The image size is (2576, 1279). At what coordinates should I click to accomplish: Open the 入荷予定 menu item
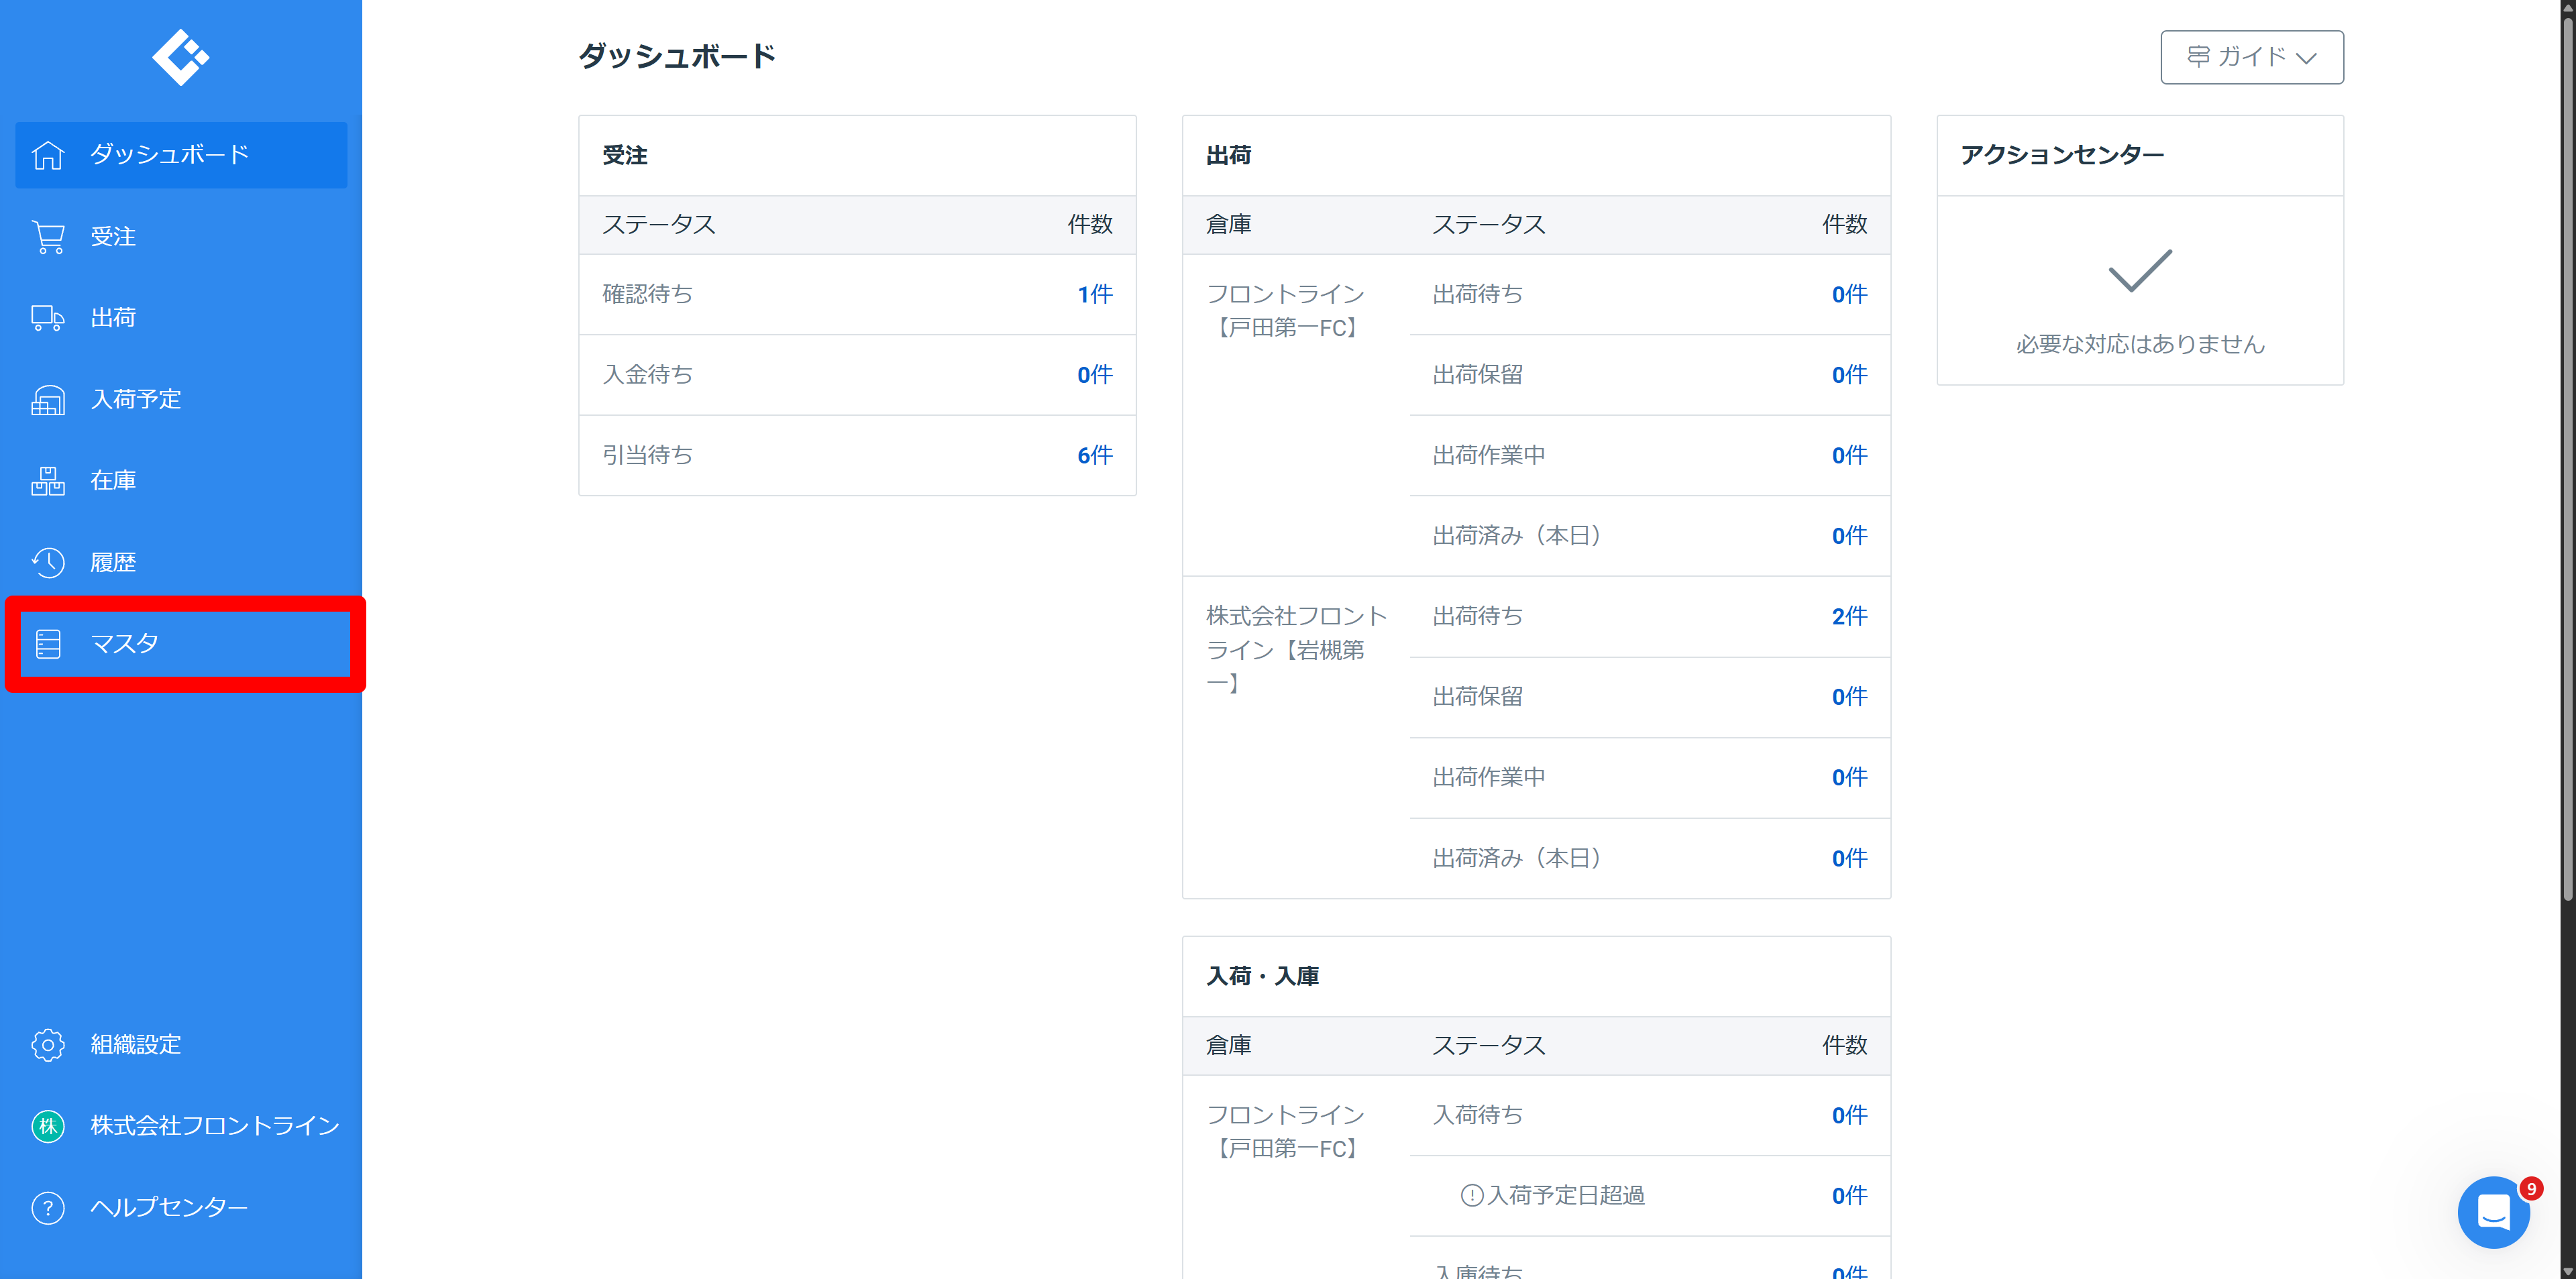point(181,400)
